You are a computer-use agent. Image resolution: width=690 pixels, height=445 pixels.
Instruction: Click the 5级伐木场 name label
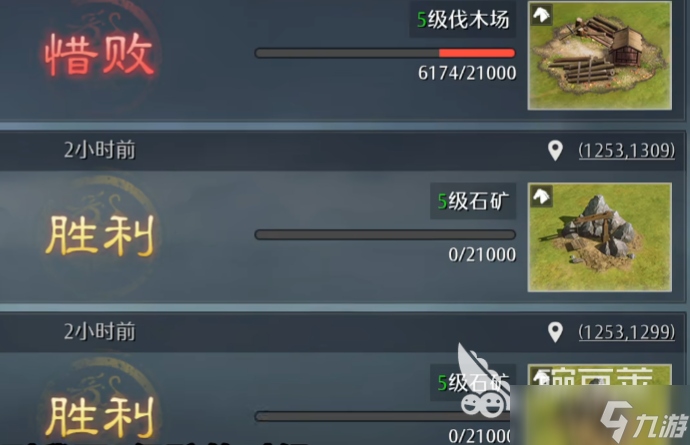462,19
